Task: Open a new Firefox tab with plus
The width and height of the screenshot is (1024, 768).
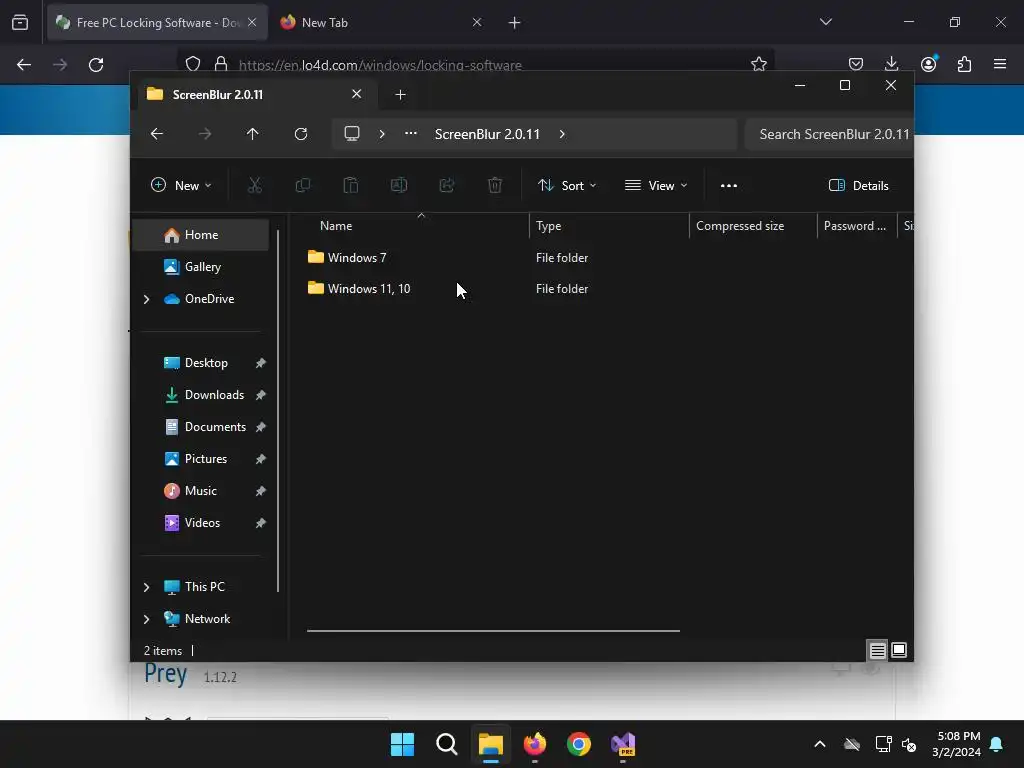Action: click(x=515, y=23)
